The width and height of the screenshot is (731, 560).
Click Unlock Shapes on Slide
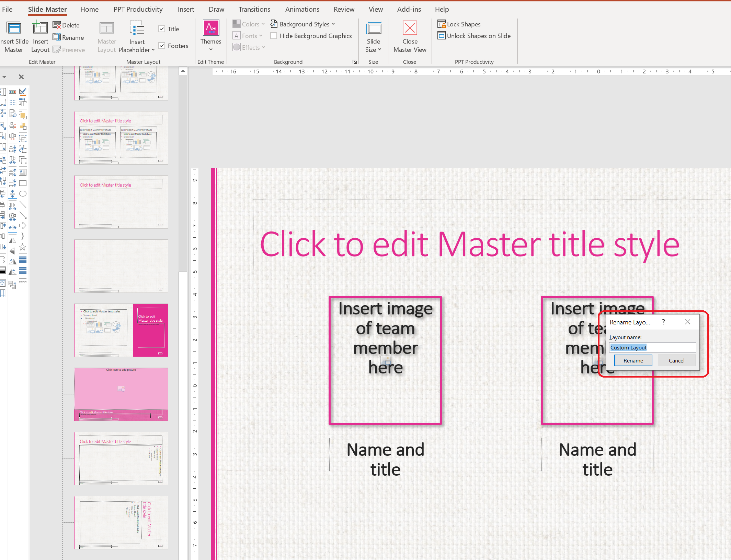(474, 35)
